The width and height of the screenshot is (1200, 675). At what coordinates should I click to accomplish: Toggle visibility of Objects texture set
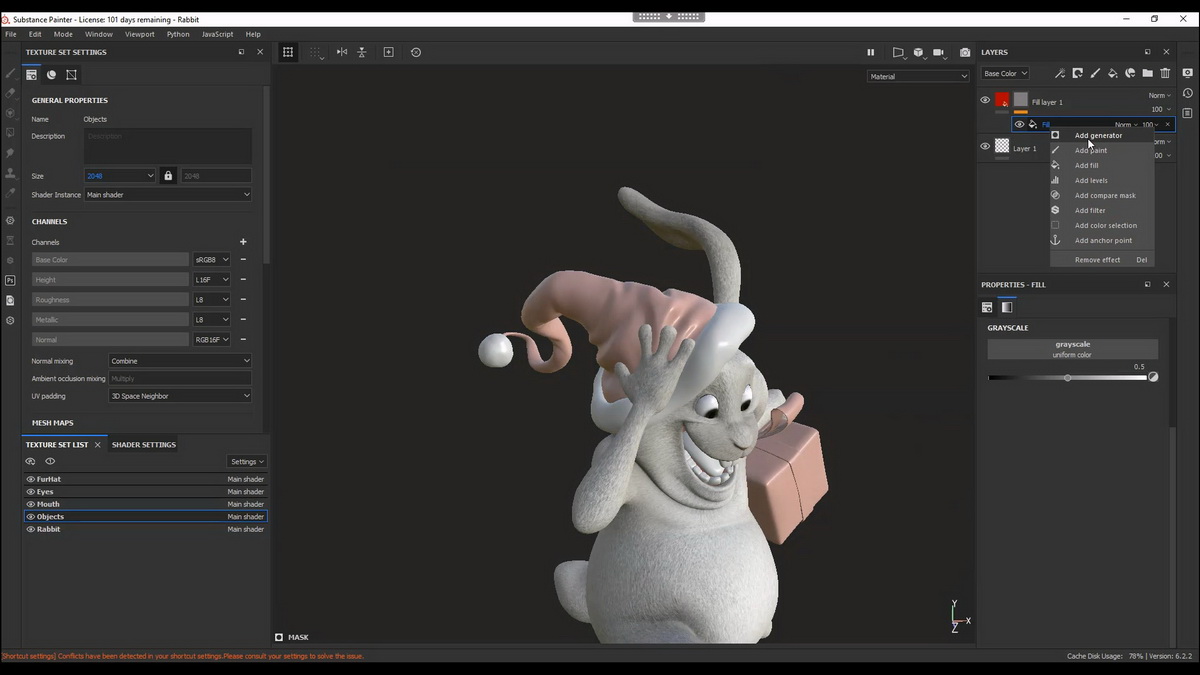[31, 517]
